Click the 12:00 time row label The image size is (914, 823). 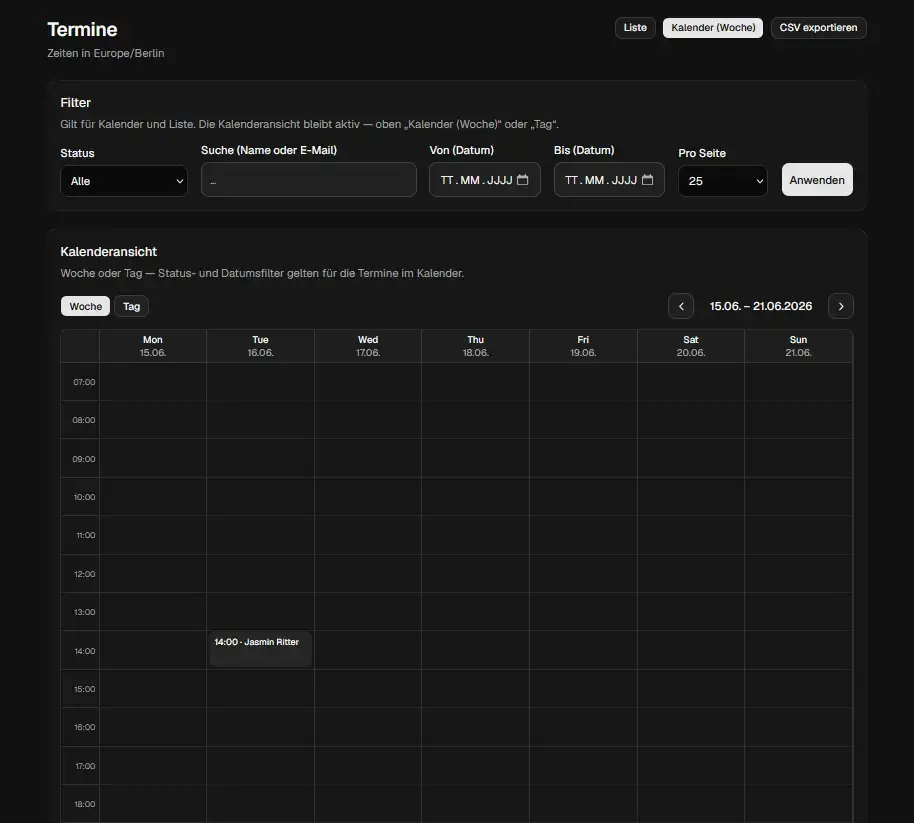click(x=85, y=574)
